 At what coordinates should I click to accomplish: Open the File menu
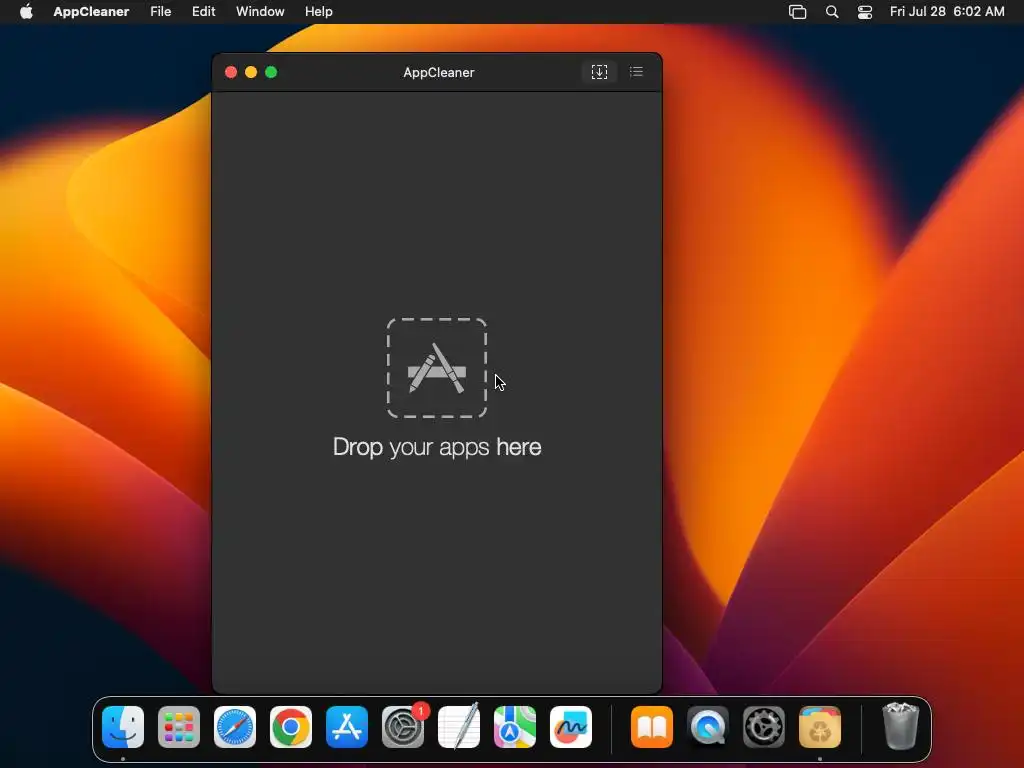tap(161, 12)
